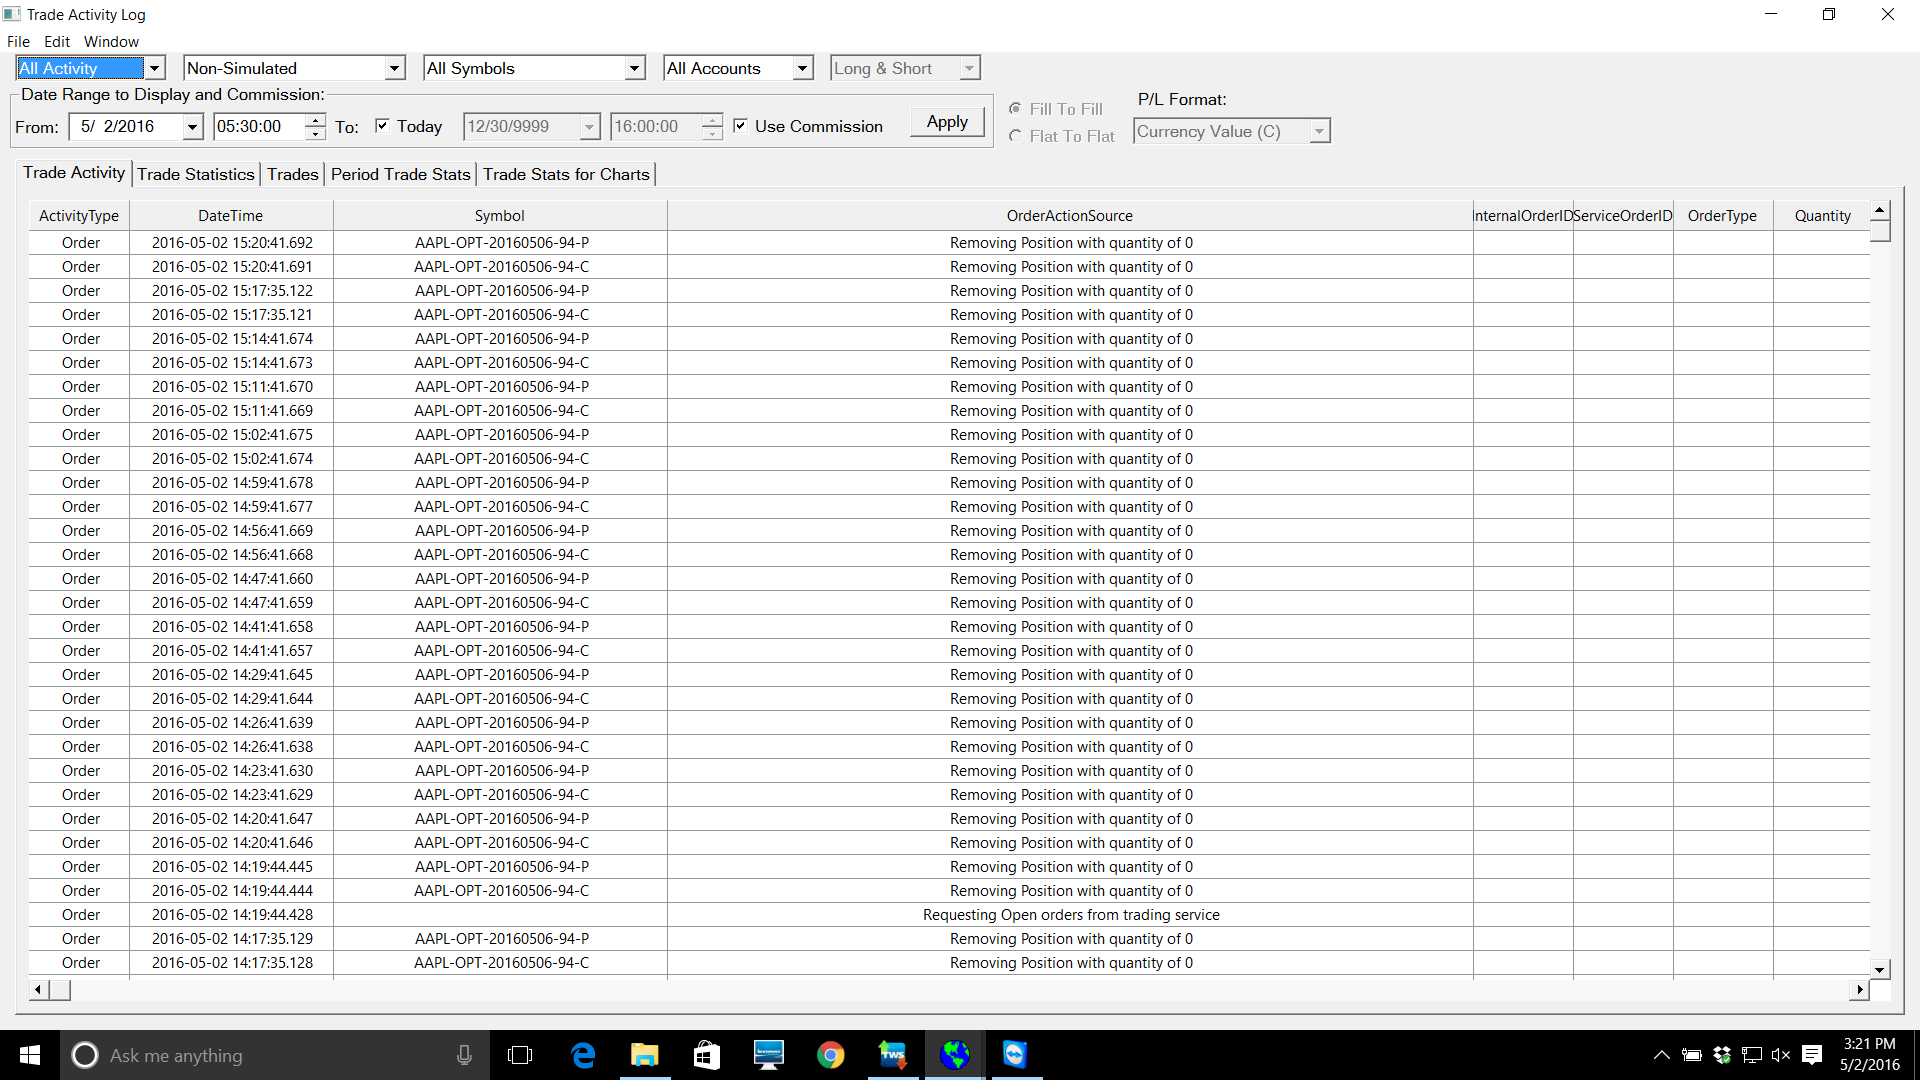Image resolution: width=1920 pixels, height=1080 pixels.
Task: Expand the Non-Simulated dropdown
Action: [394, 68]
